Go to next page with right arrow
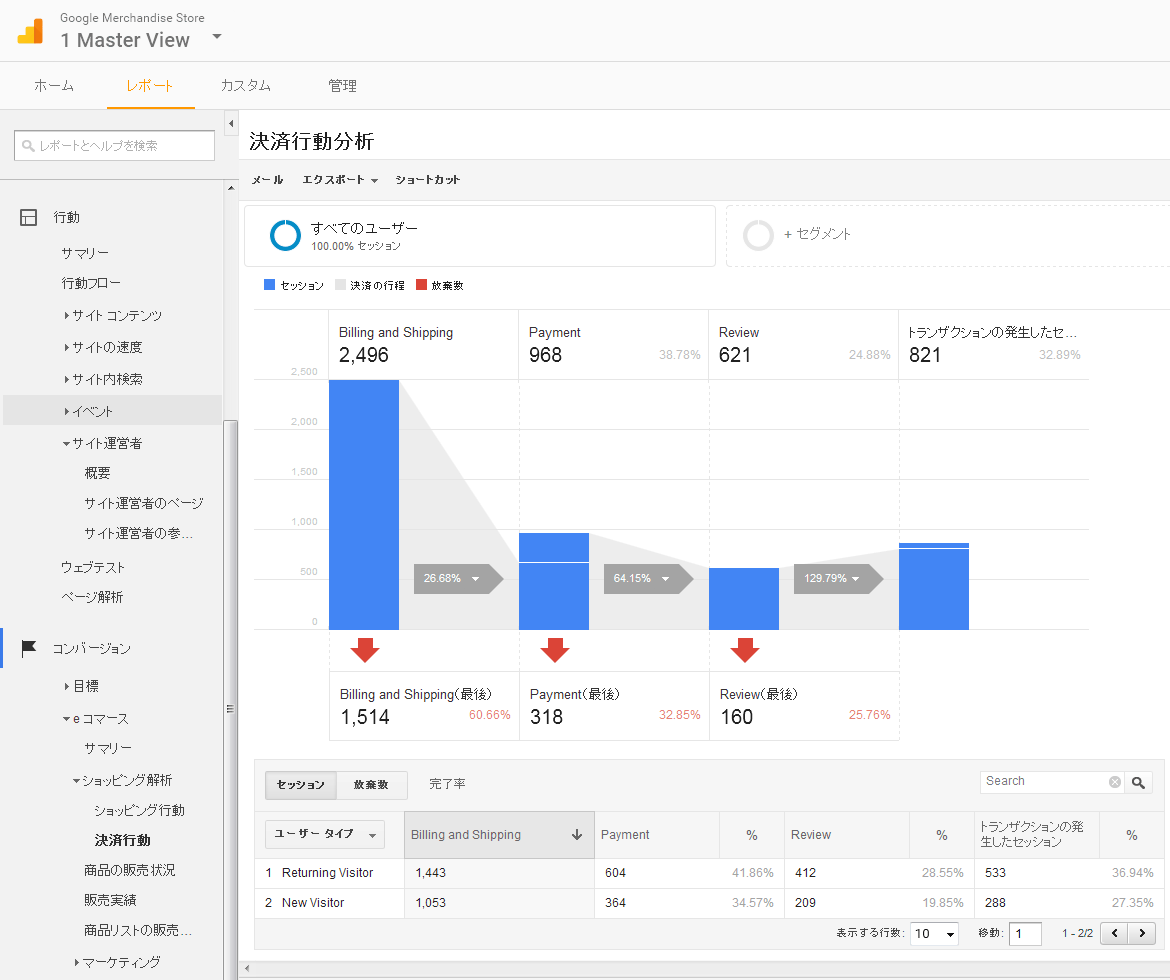 click(1141, 933)
